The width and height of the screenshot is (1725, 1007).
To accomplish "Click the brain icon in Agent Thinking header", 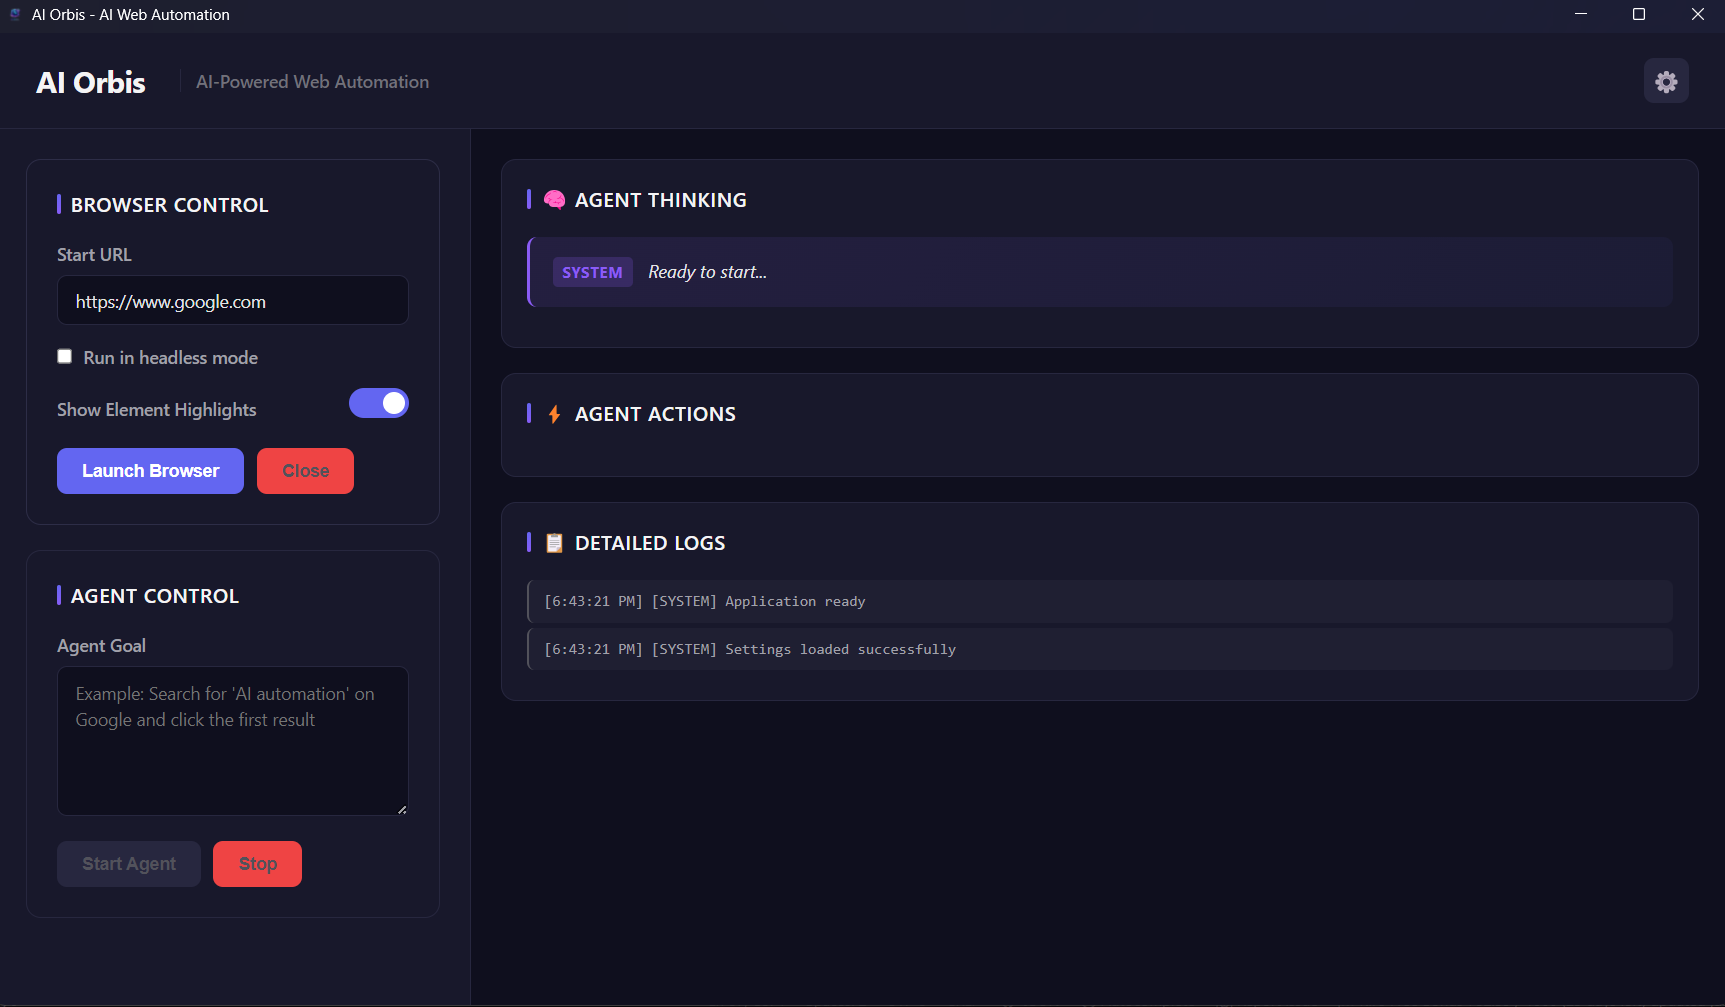I will (x=553, y=199).
